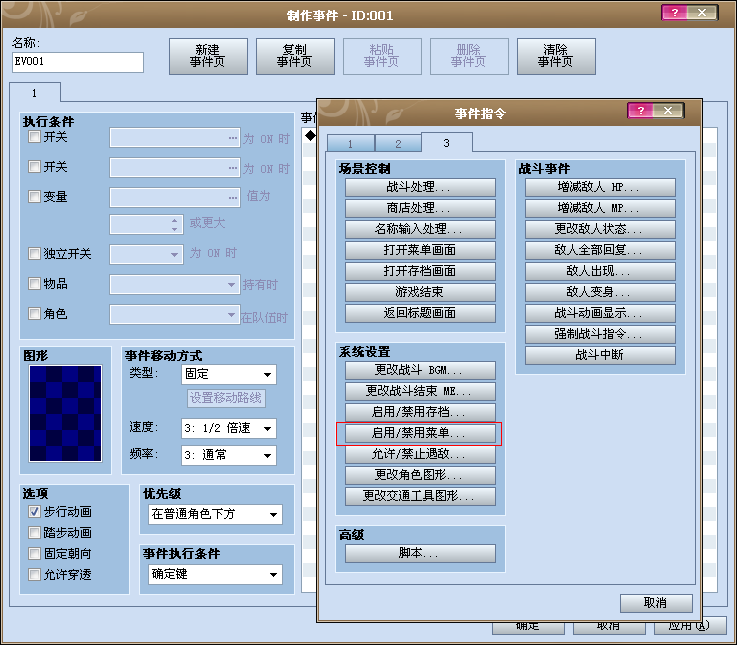Click 战斗中断 command
The width and height of the screenshot is (737, 645).
point(600,355)
